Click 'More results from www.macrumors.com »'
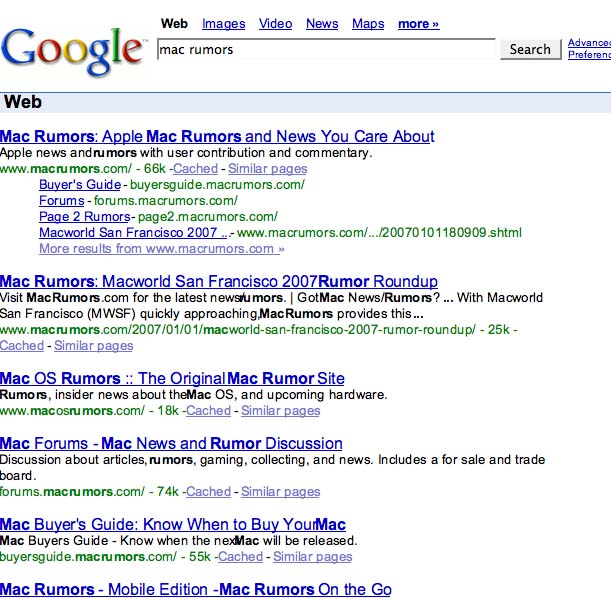611x598 pixels. pos(162,249)
